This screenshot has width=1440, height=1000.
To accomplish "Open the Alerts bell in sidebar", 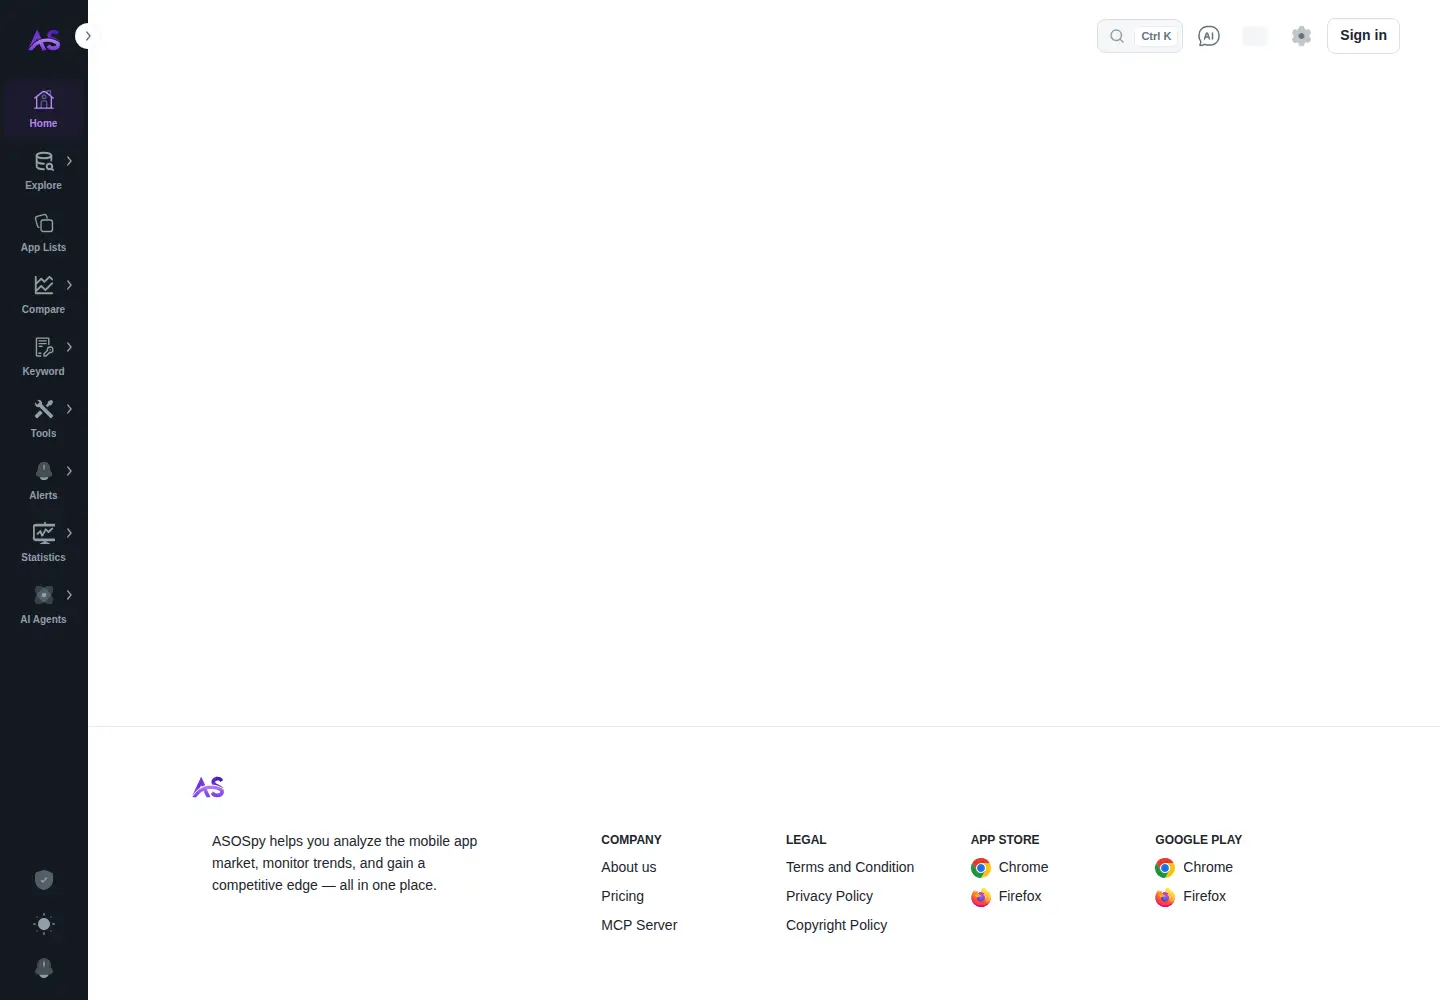I will (x=43, y=471).
